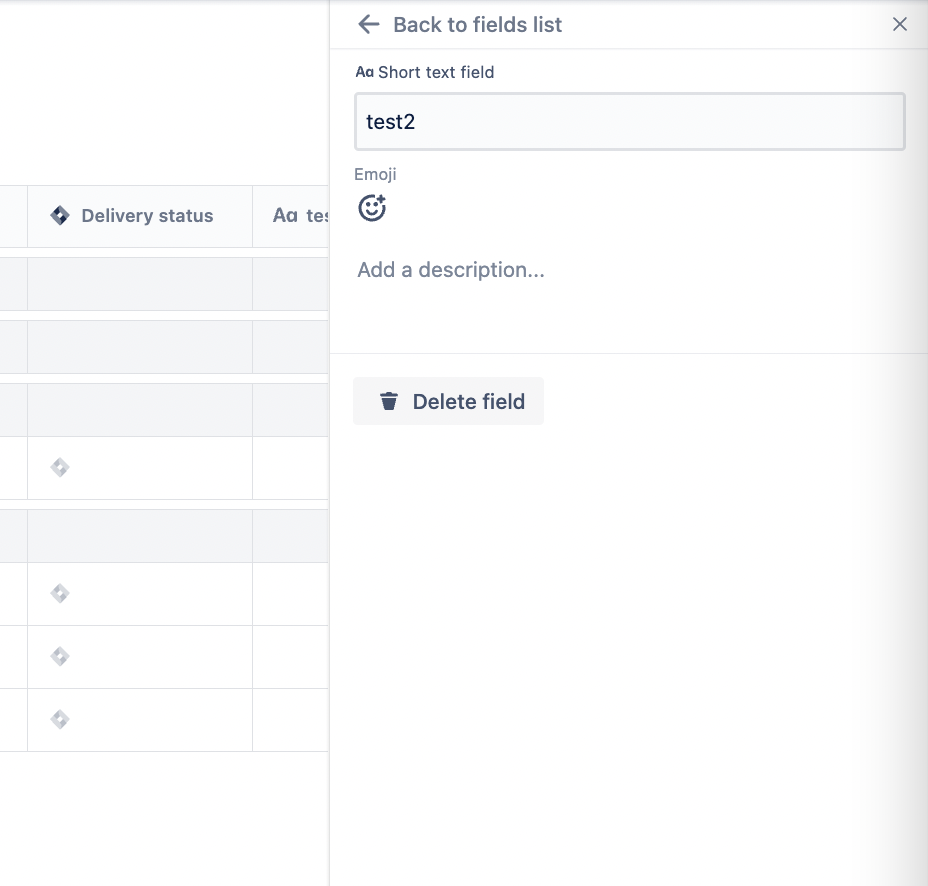The height and width of the screenshot is (886, 928).
Task: Click the Aa icon in the tes column header
Action: coord(284,215)
